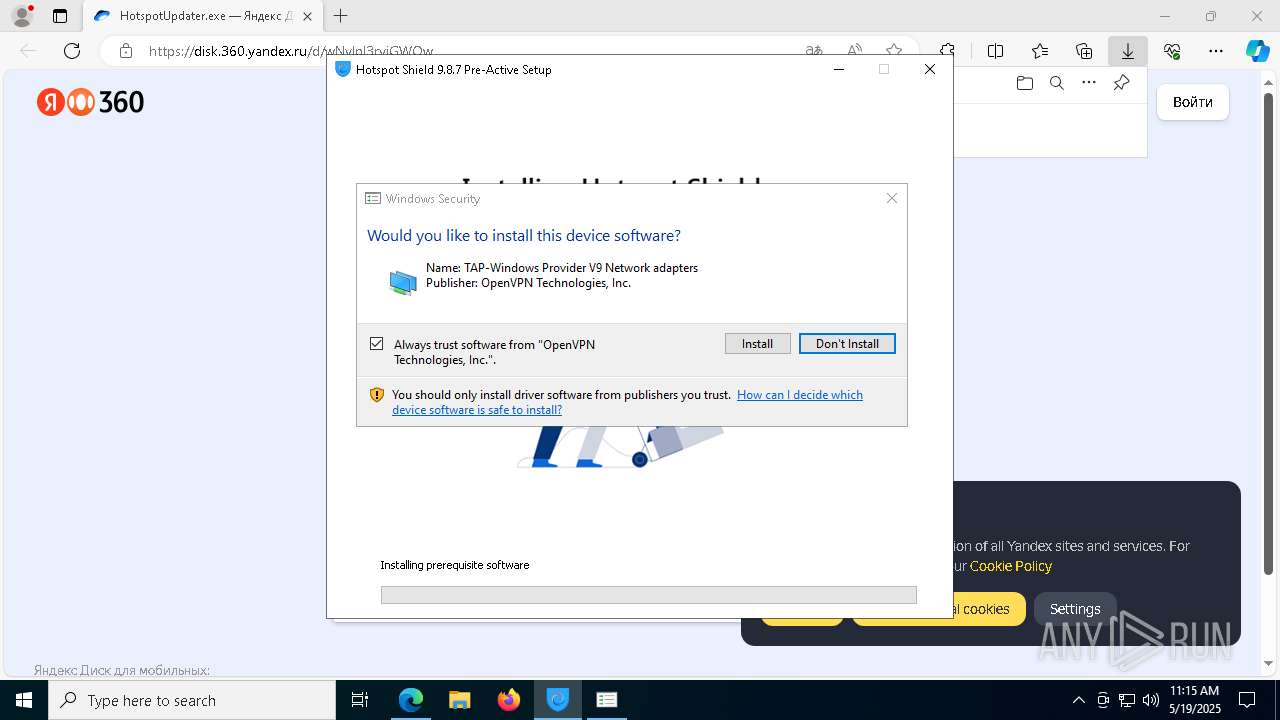Image resolution: width=1280 pixels, height=720 pixels.
Task: Close the HotspotUpdater.exe tab
Action: coord(307,16)
